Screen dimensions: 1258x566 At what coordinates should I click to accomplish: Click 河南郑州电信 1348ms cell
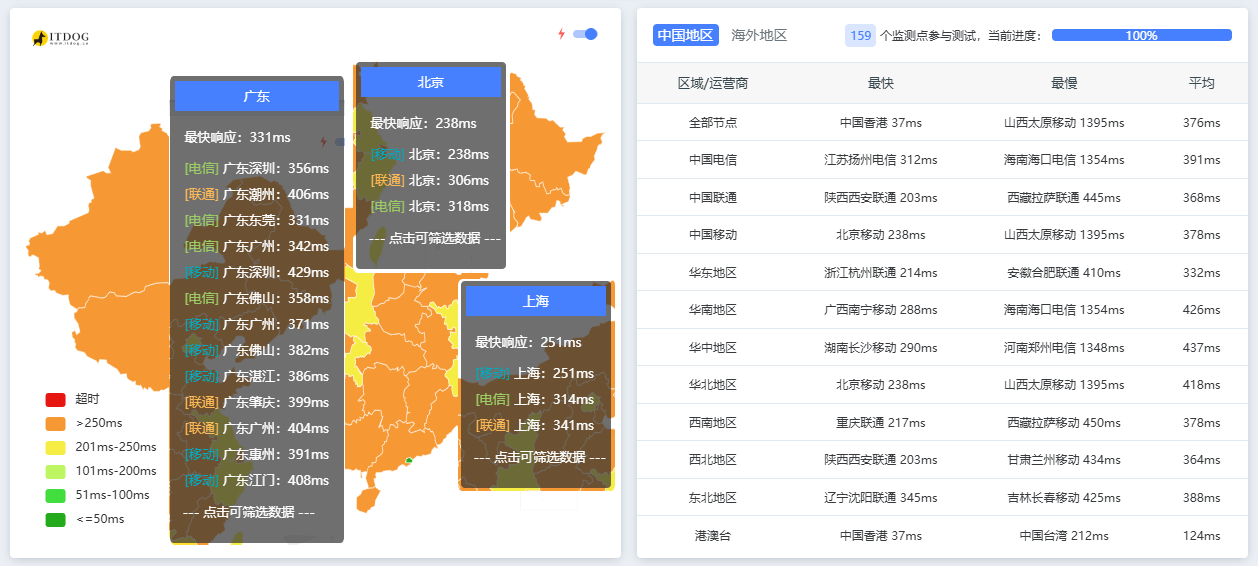tap(1064, 348)
